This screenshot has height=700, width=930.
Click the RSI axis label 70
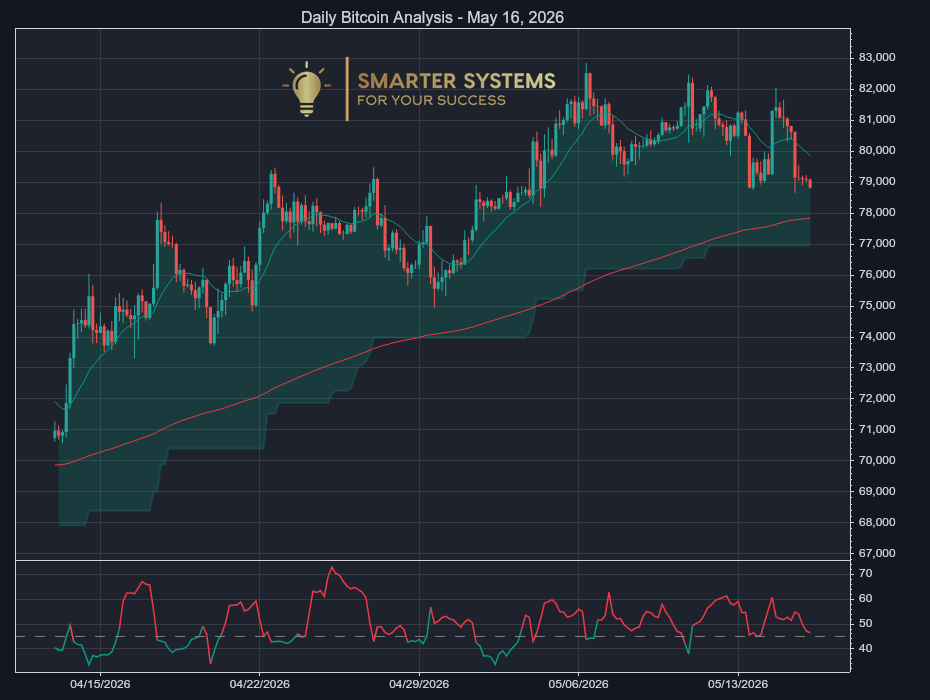pyautogui.click(x=865, y=574)
